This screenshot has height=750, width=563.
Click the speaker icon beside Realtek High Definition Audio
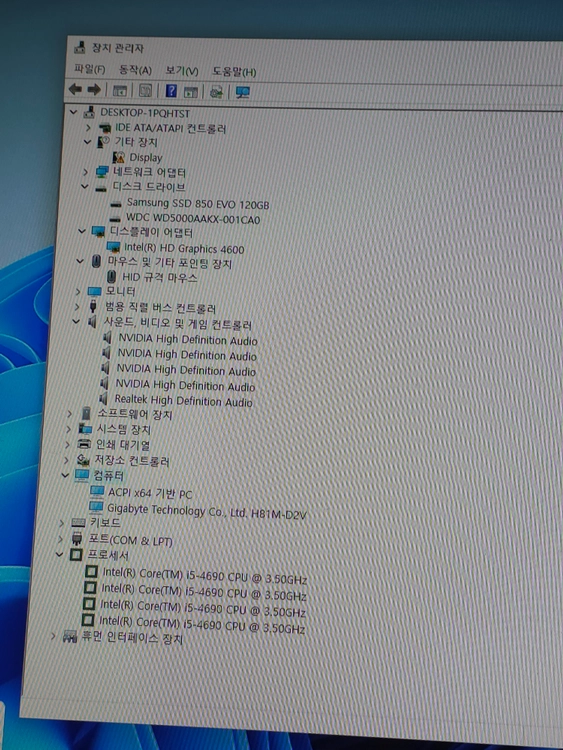[103, 398]
